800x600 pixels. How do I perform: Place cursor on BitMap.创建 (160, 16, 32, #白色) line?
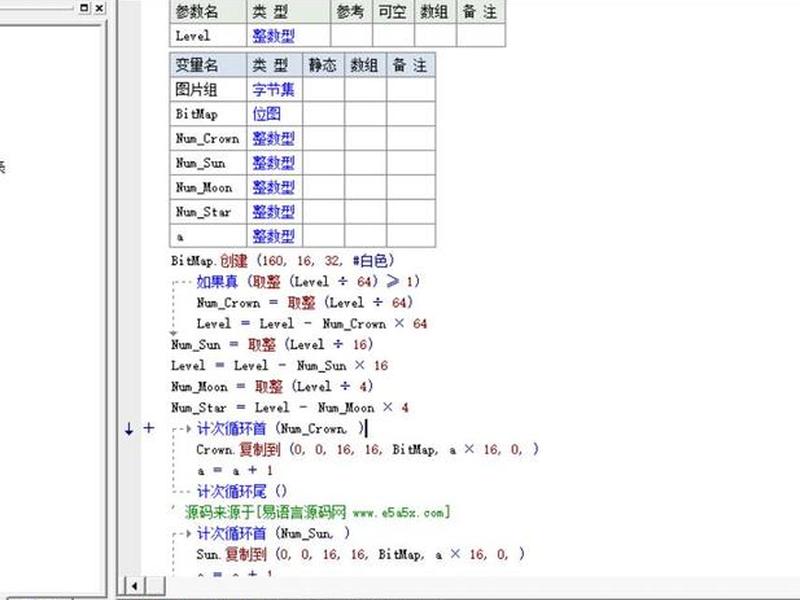coord(283,261)
